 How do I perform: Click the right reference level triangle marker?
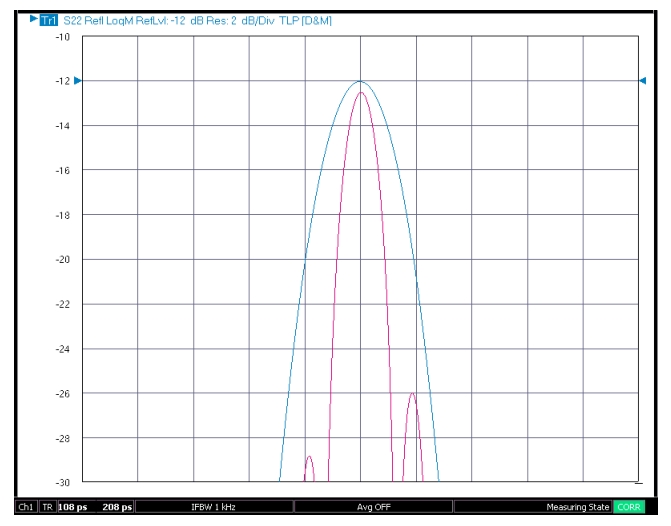642,80
